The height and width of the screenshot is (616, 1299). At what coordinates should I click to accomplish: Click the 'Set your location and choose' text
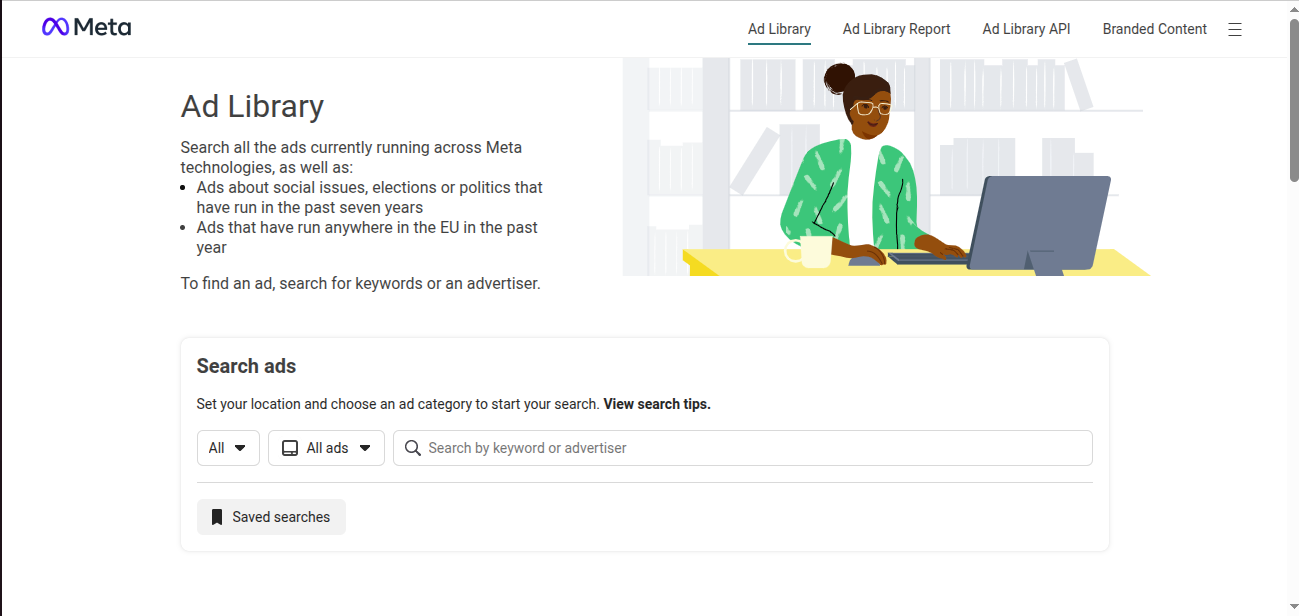click(398, 404)
